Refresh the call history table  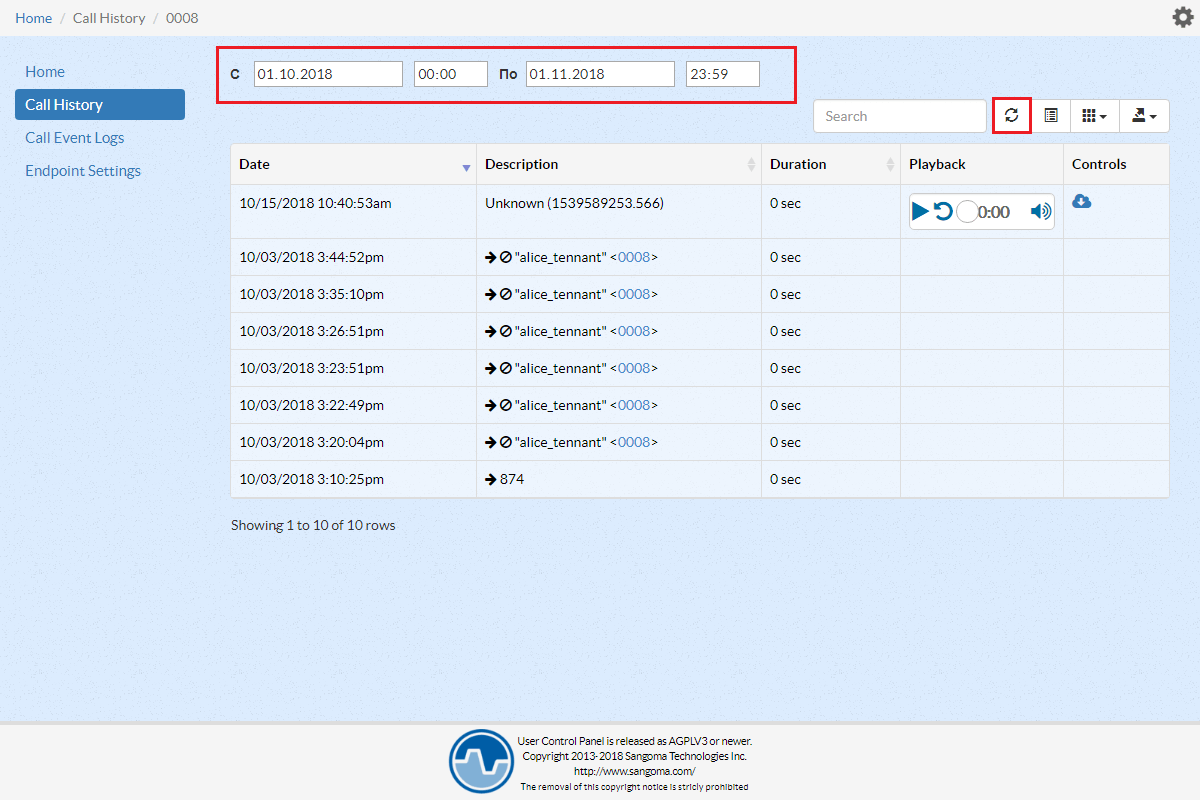pos(1012,116)
